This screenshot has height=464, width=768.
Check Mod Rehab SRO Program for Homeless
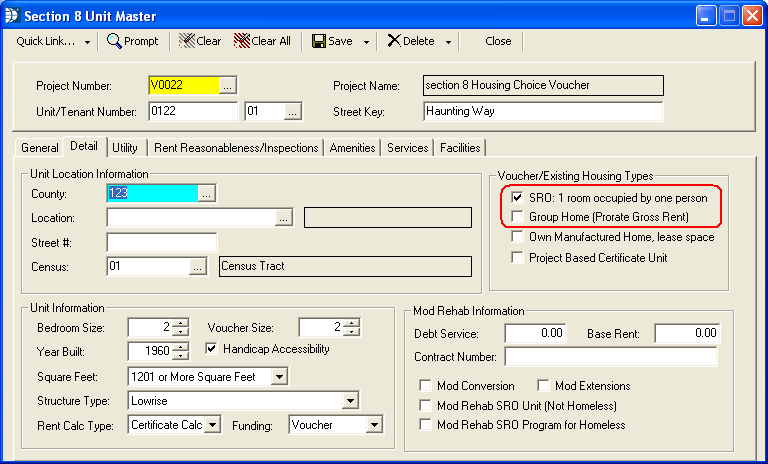click(425, 424)
